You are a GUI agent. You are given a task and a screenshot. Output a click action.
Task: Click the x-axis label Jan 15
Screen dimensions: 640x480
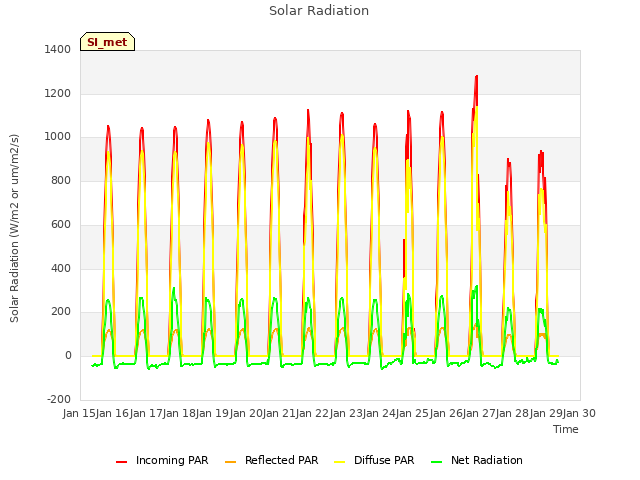pyautogui.click(x=79, y=413)
